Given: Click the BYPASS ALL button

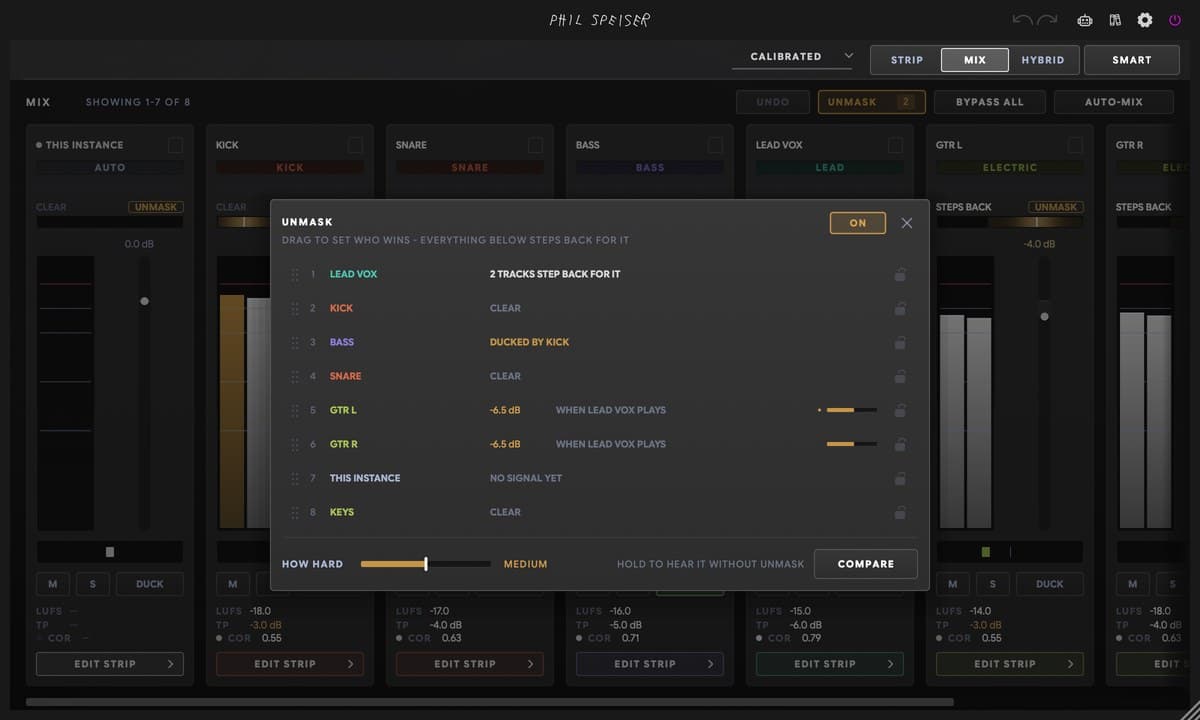Looking at the screenshot, I should pos(990,102).
